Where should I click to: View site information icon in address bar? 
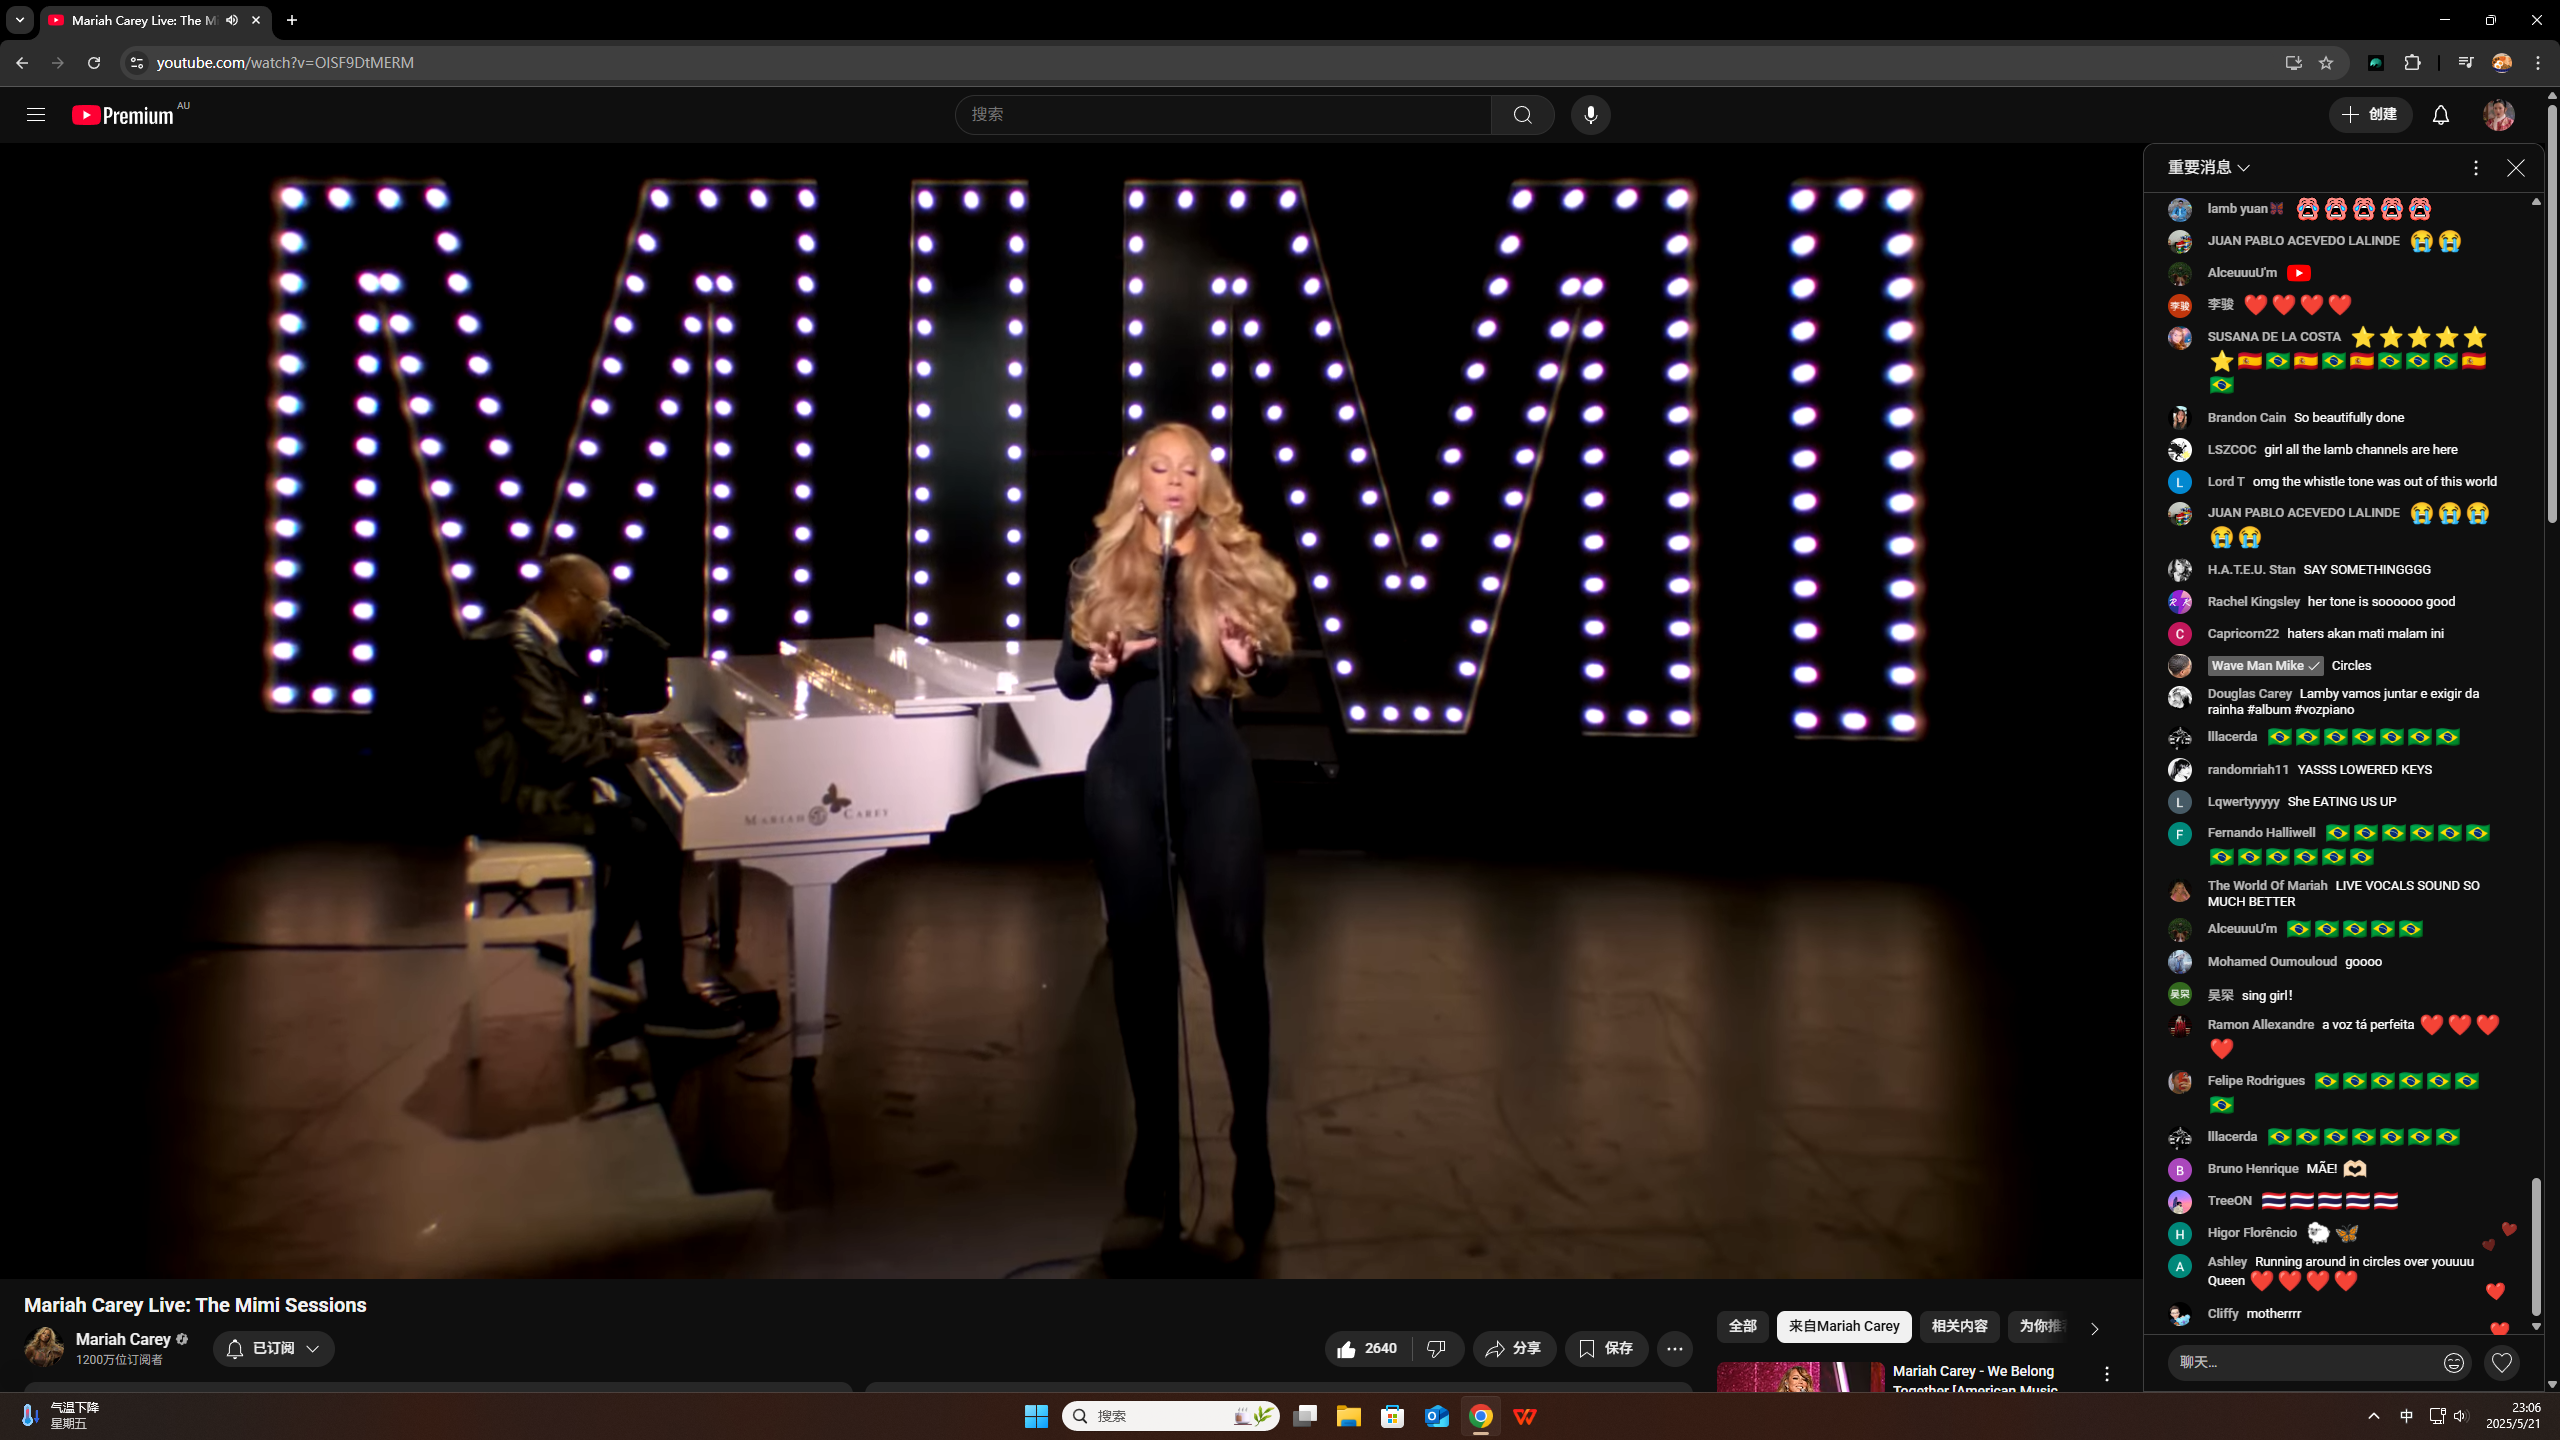[x=137, y=63]
